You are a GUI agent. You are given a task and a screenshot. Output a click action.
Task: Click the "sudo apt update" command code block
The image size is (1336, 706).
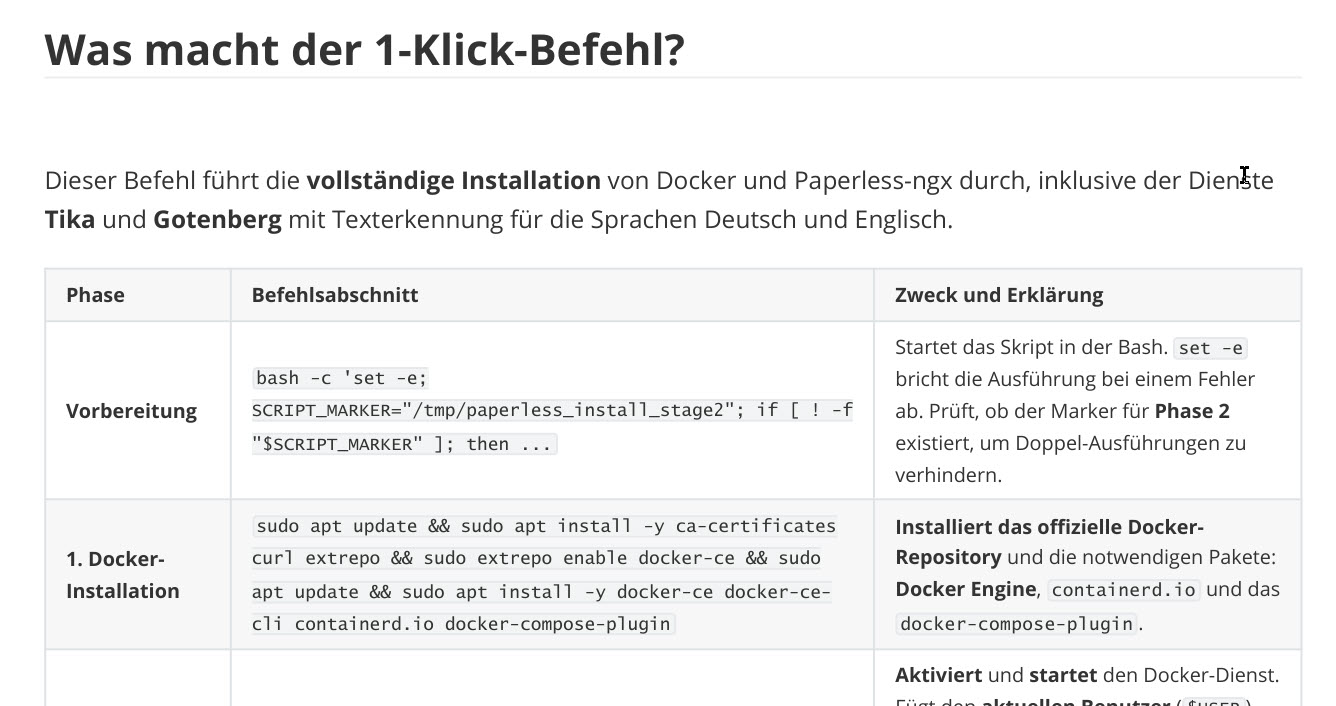545,575
